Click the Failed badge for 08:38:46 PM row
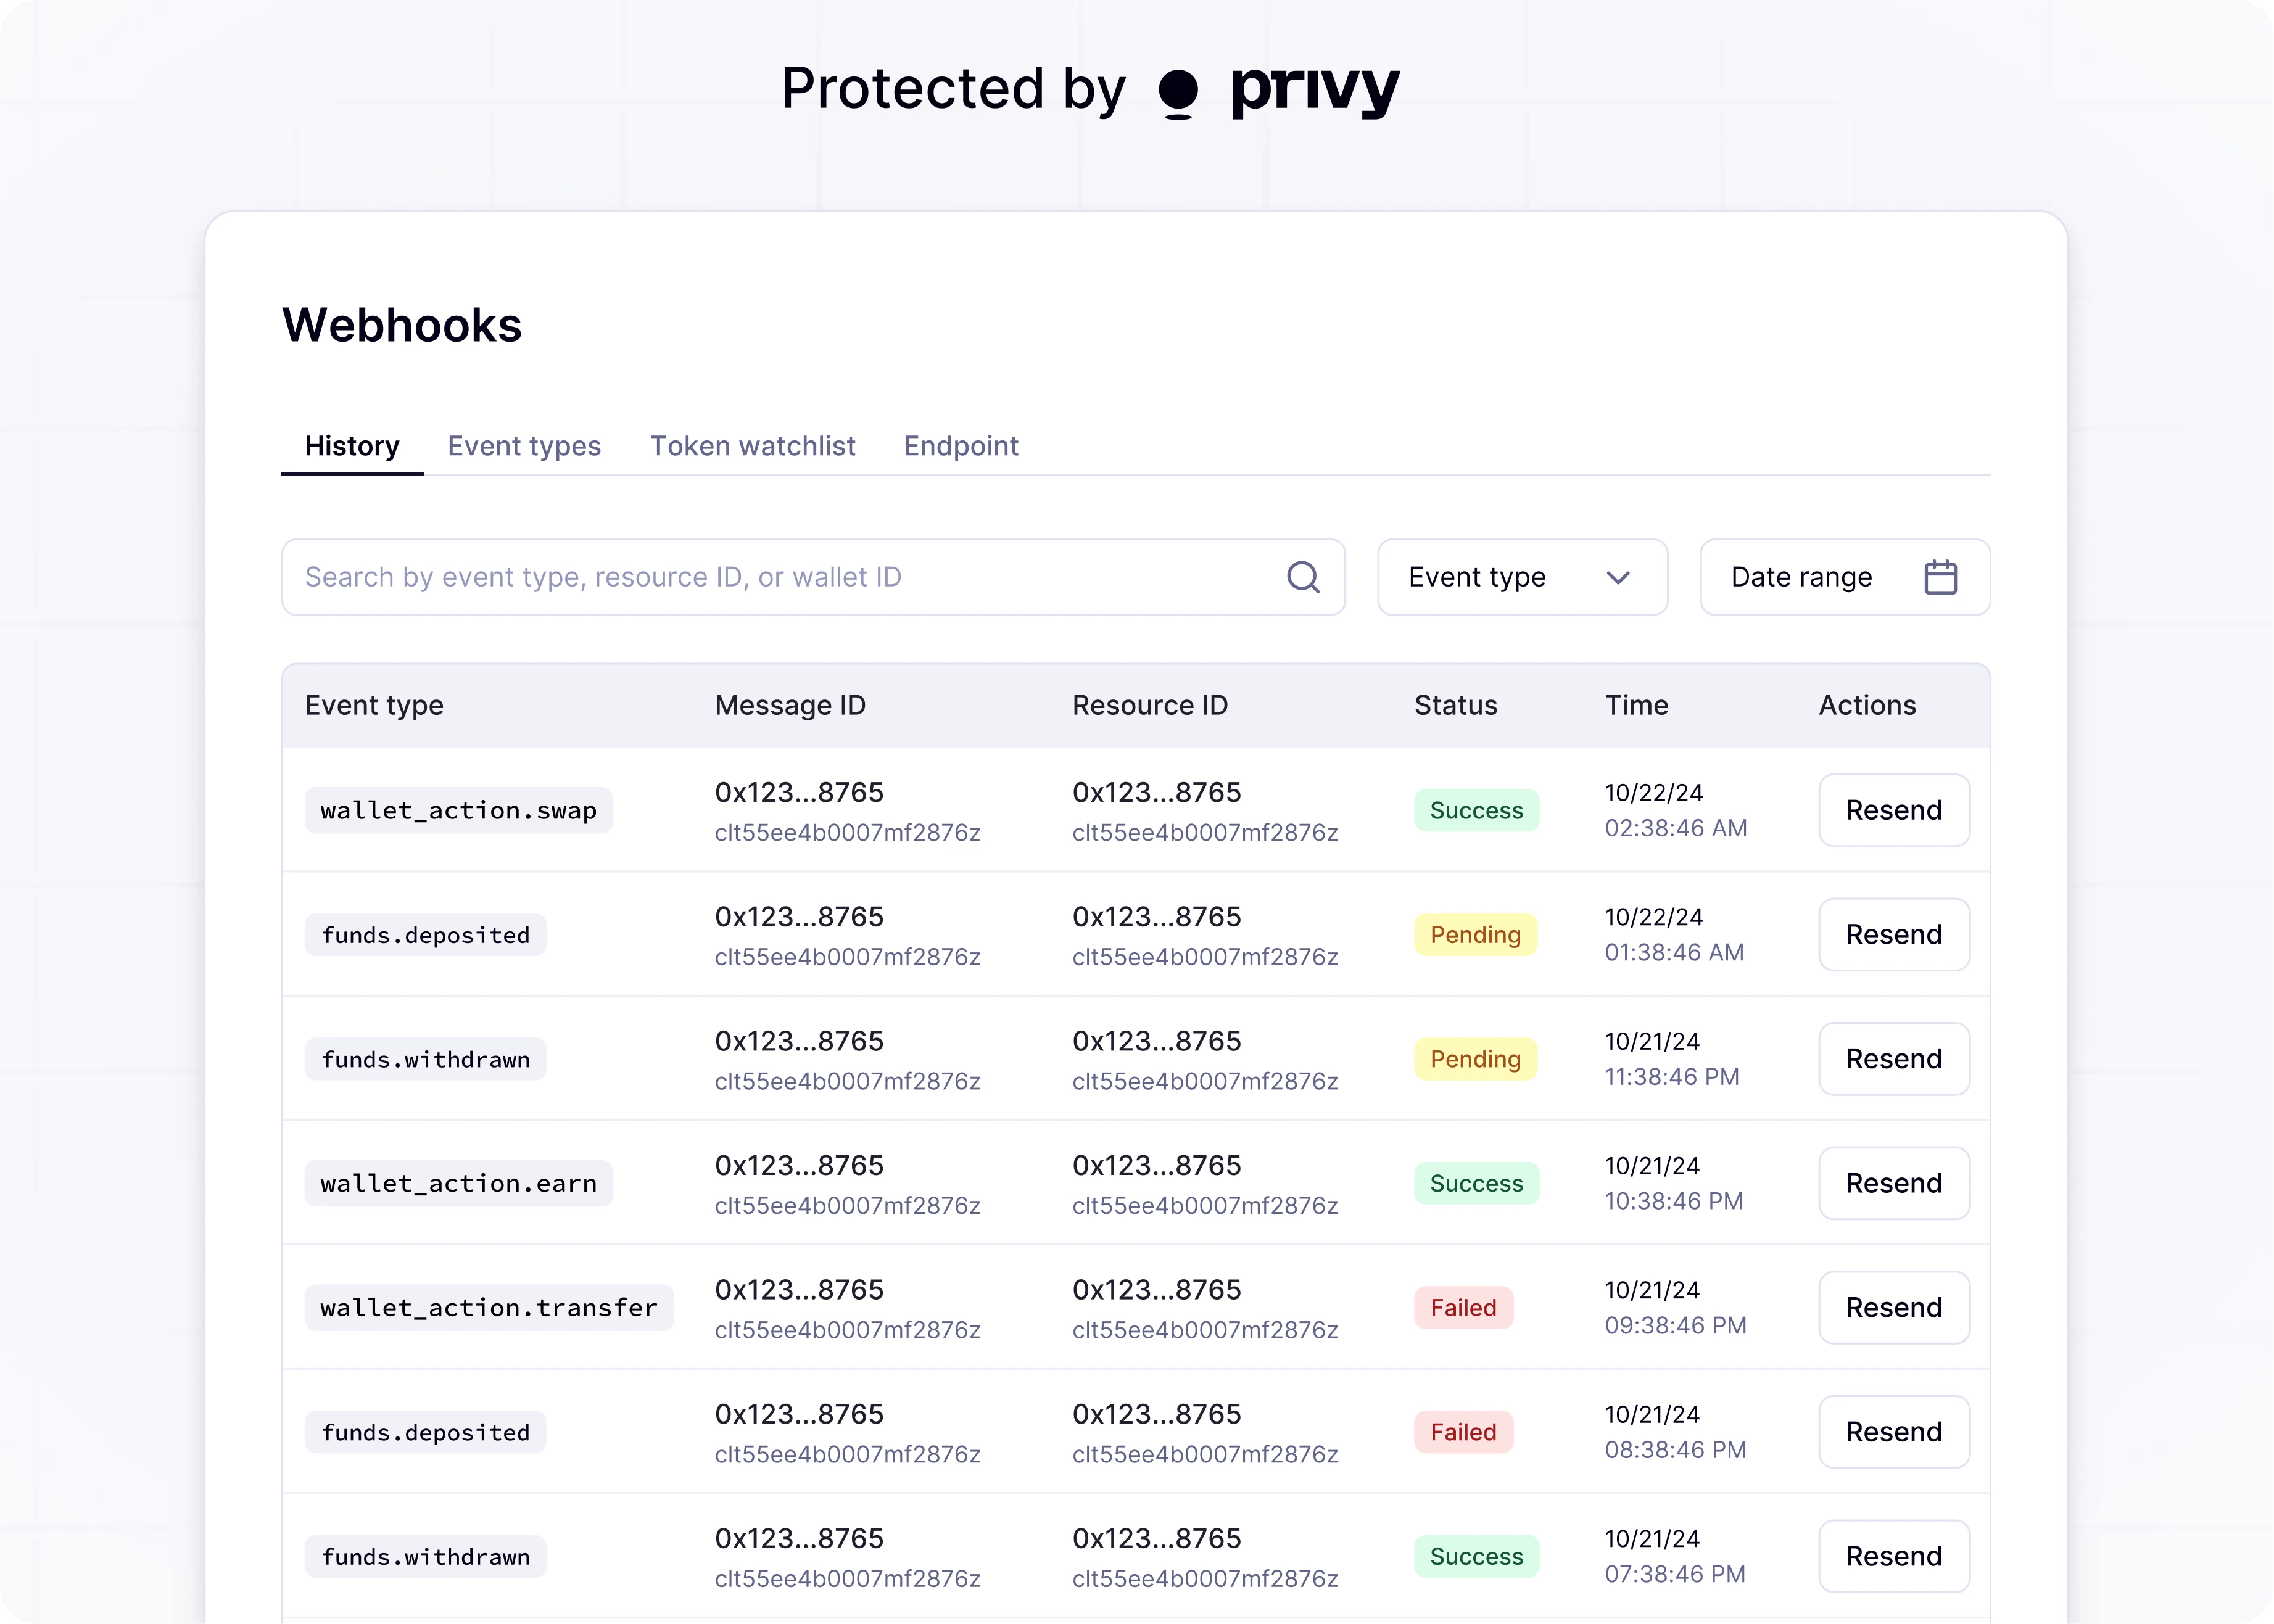Image resolution: width=2274 pixels, height=1624 pixels. [x=1463, y=1432]
